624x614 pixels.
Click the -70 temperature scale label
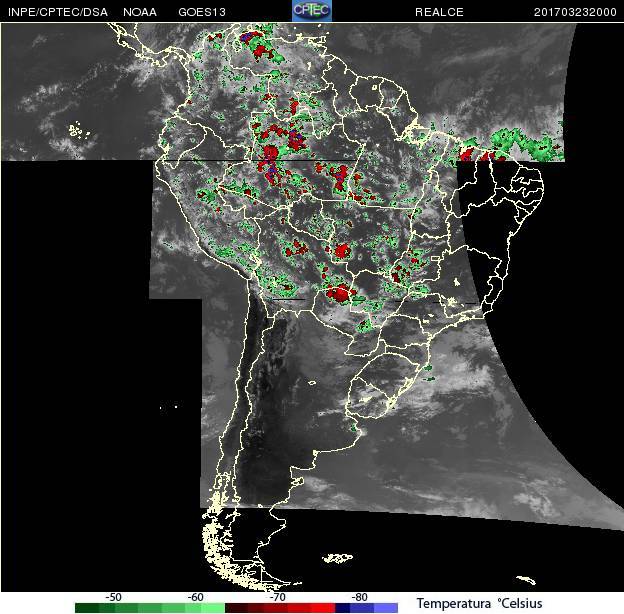(277, 597)
